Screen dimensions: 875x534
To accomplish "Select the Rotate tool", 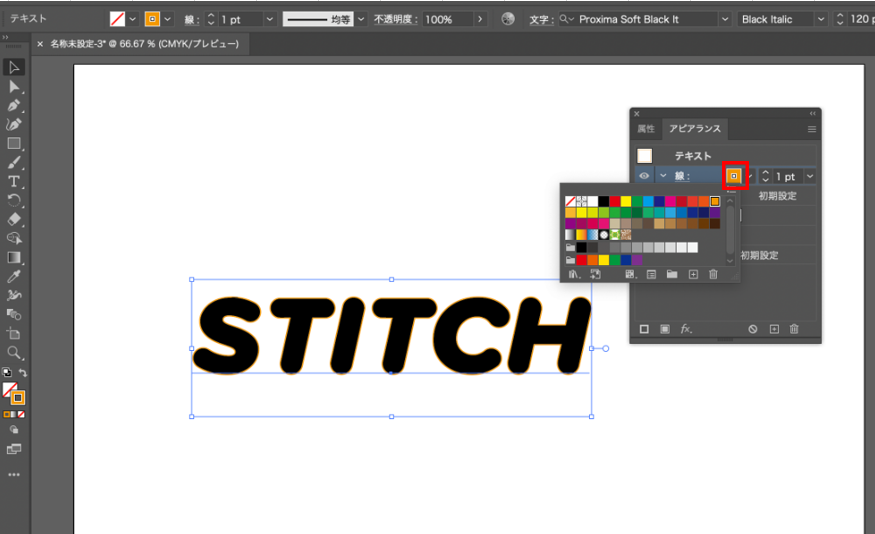I will point(14,200).
